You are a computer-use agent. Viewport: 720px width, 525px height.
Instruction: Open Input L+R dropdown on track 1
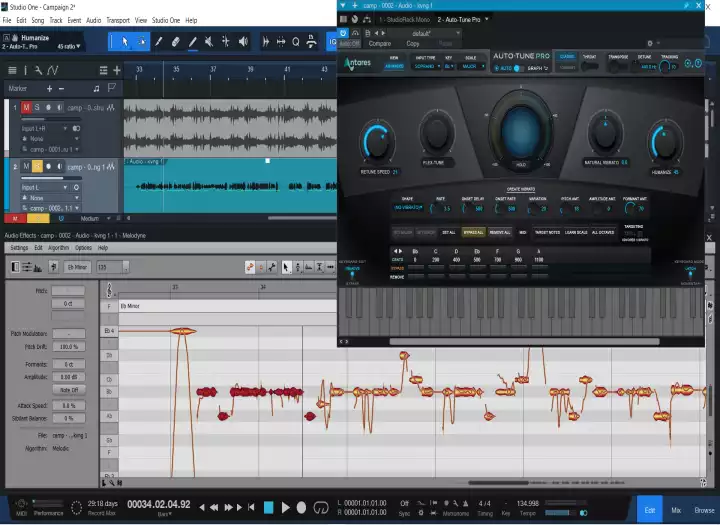click(44, 129)
